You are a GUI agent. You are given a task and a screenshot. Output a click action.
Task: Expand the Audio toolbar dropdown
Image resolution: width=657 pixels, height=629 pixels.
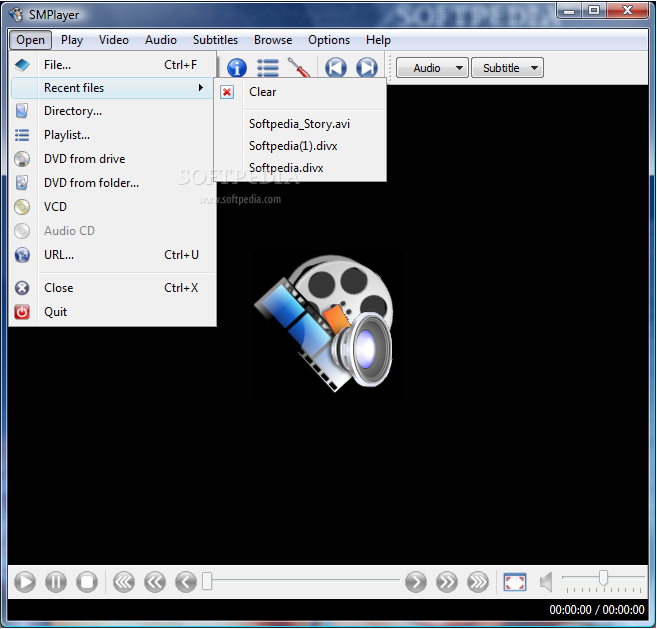(x=432, y=68)
